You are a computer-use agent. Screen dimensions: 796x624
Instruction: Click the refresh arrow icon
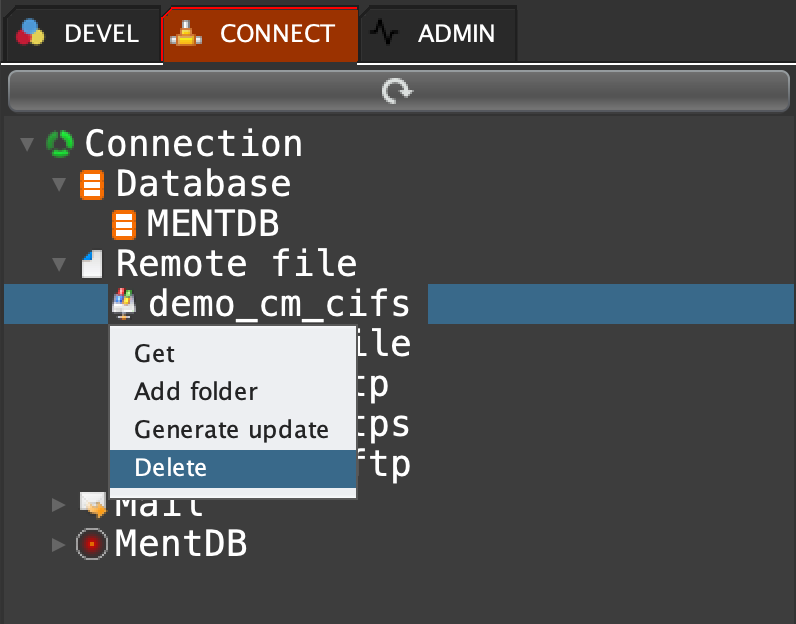click(x=397, y=93)
